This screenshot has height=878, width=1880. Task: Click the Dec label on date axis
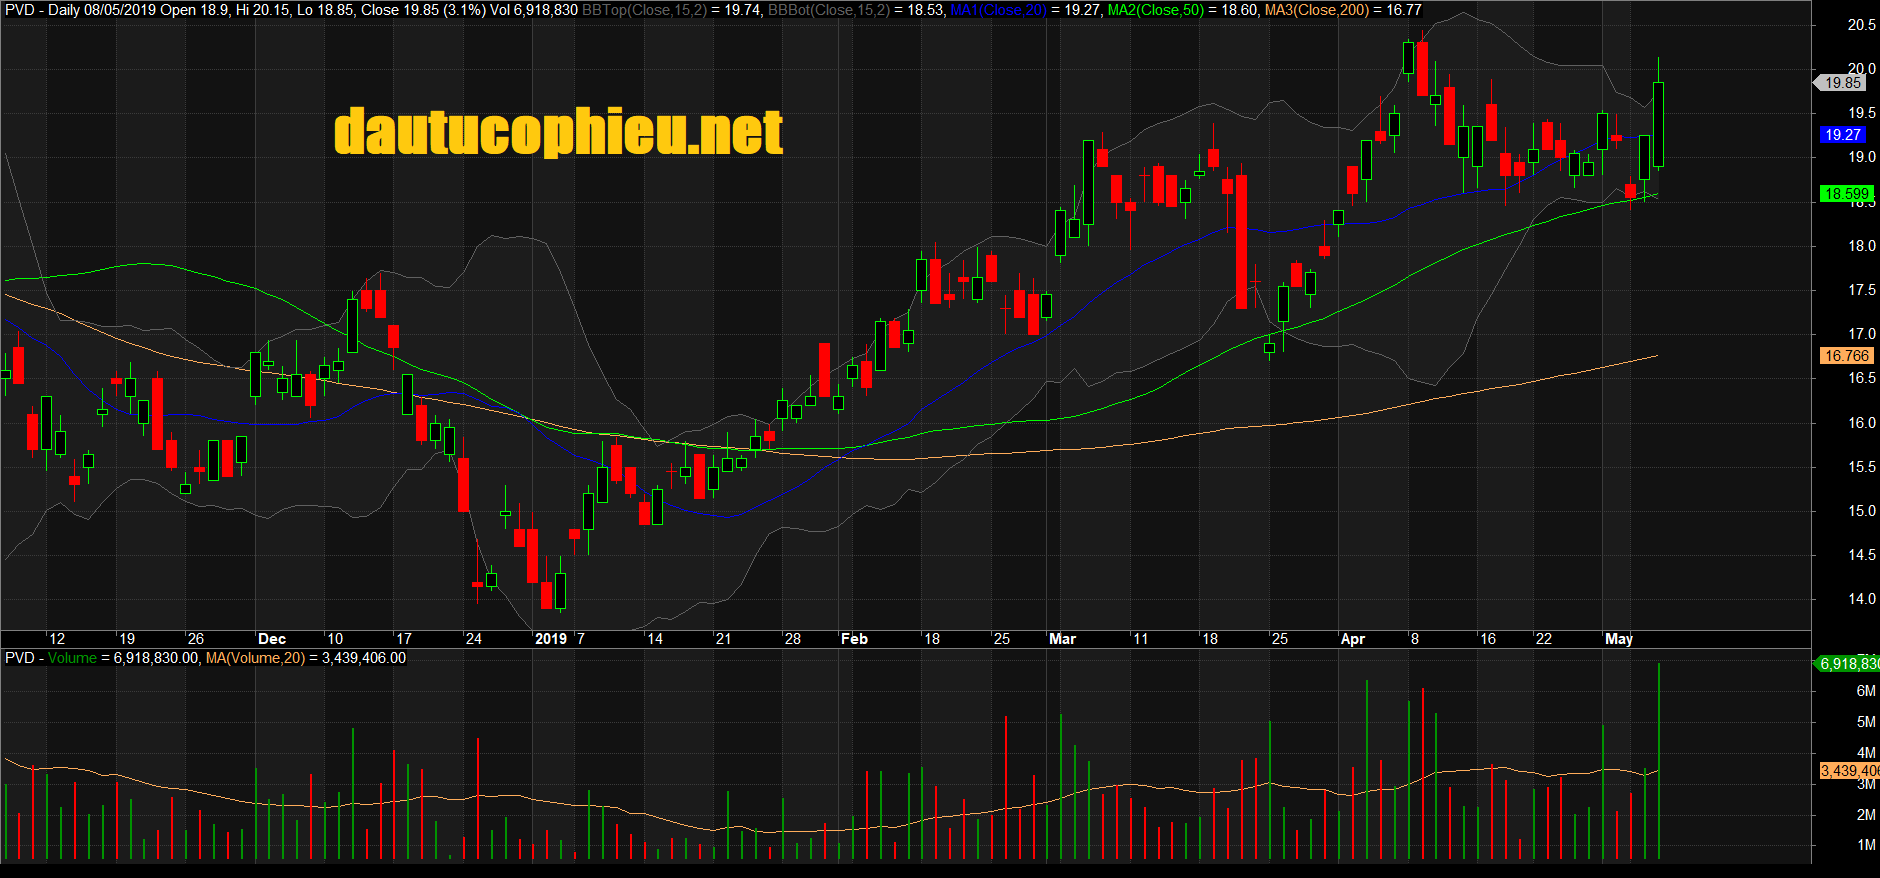pos(271,639)
